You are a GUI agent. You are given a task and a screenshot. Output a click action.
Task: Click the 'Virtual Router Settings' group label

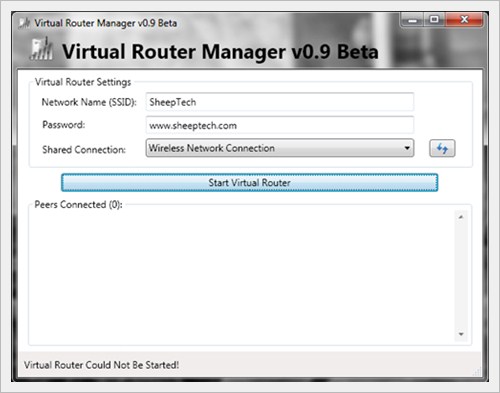[x=83, y=82]
